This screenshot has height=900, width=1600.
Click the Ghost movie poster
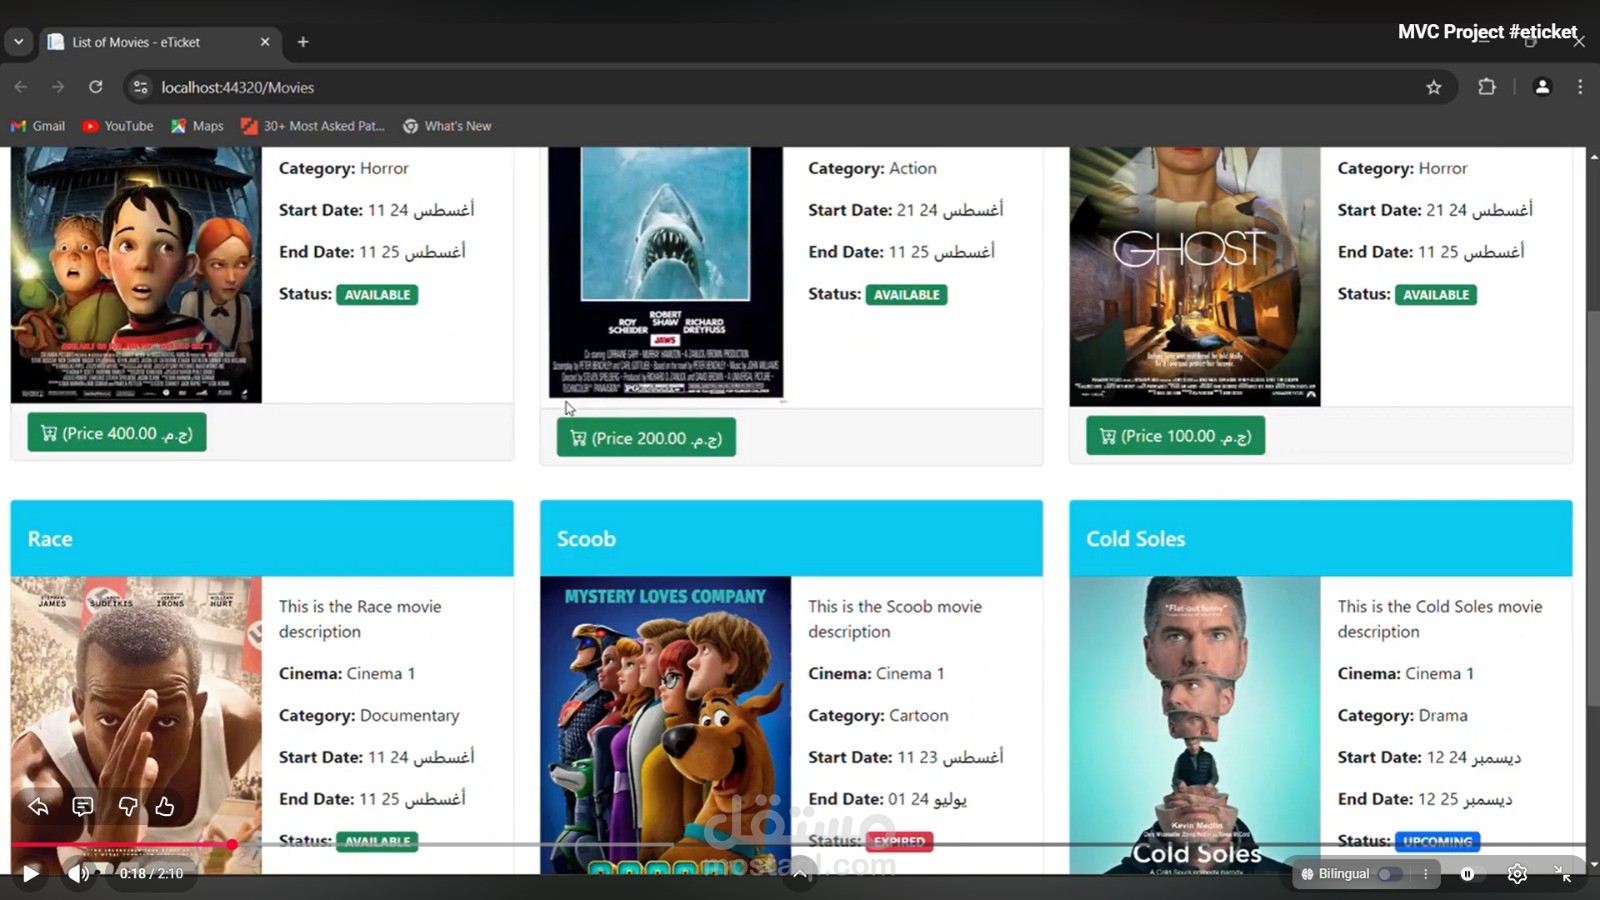tap(1195, 277)
